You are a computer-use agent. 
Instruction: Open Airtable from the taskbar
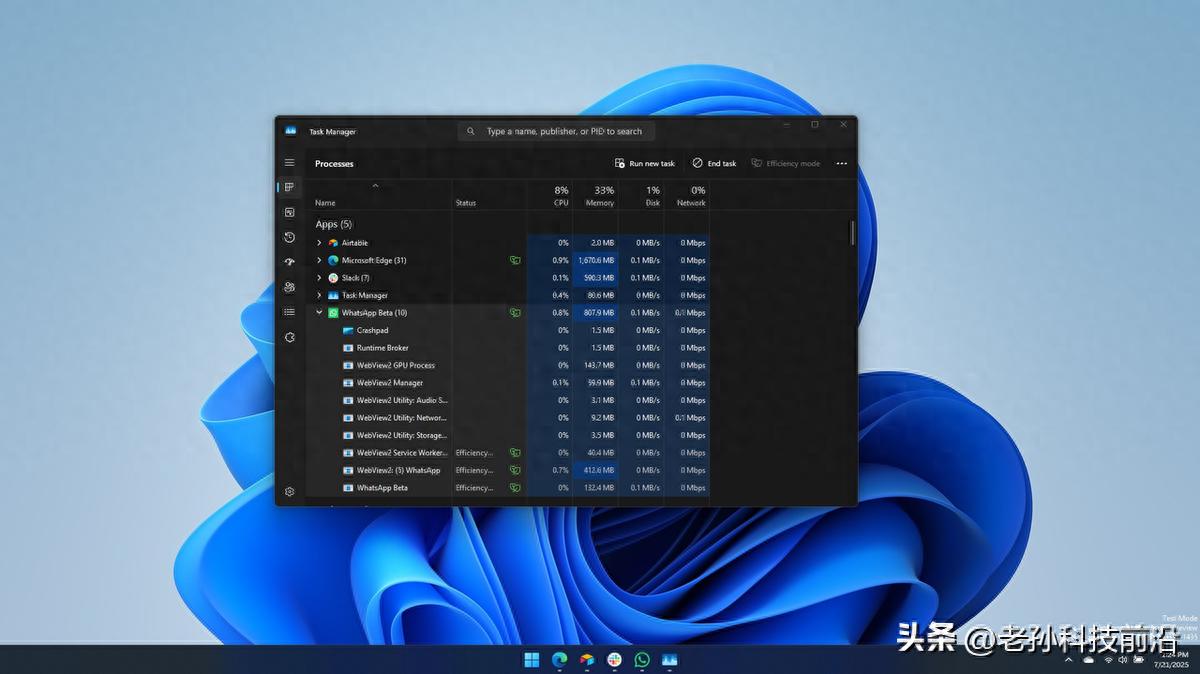click(587, 660)
